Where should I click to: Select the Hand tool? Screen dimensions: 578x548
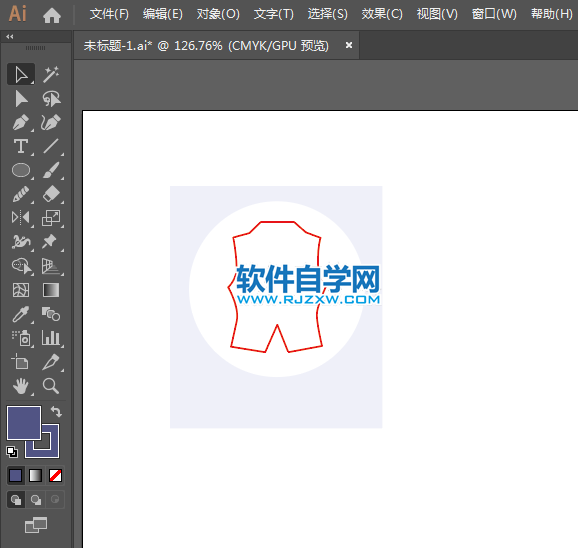coord(21,386)
